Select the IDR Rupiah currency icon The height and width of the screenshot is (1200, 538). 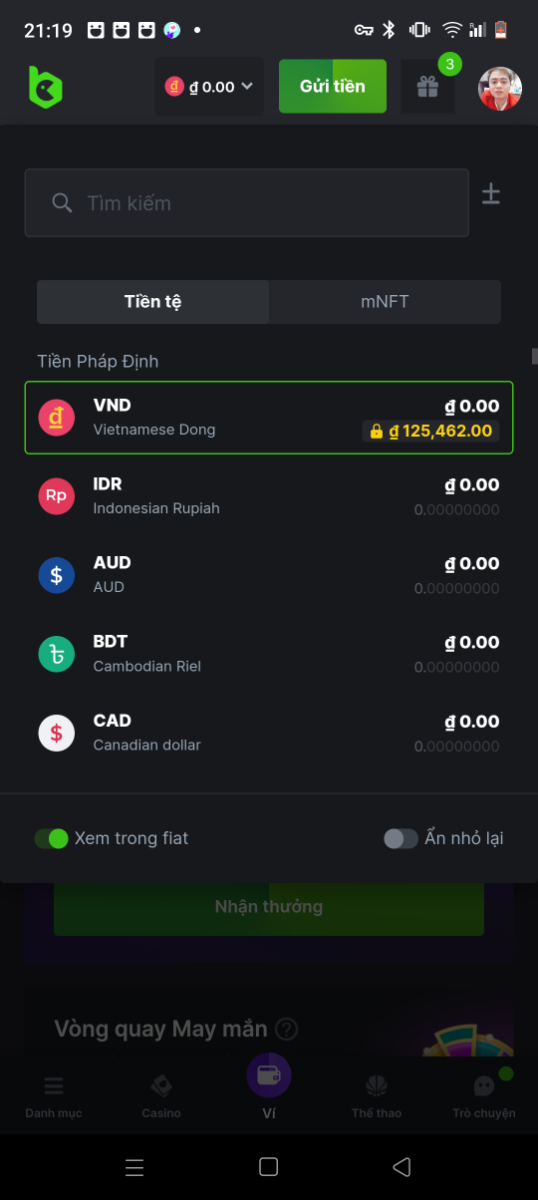pos(56,496)
